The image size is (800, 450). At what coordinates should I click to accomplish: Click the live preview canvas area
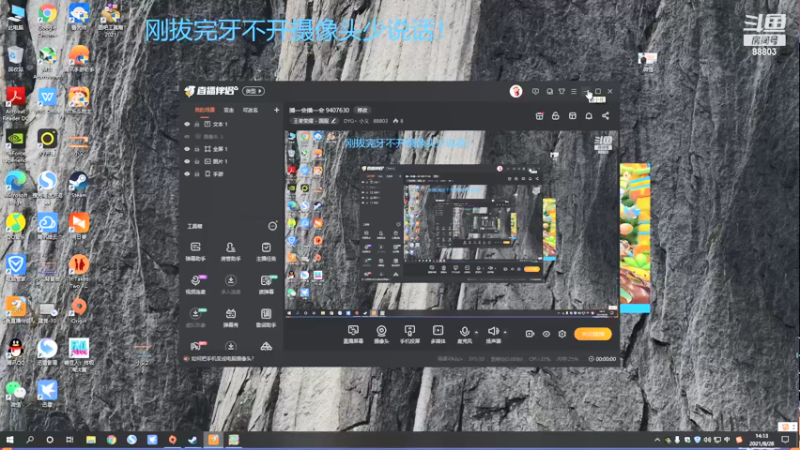tap(452, 224)
